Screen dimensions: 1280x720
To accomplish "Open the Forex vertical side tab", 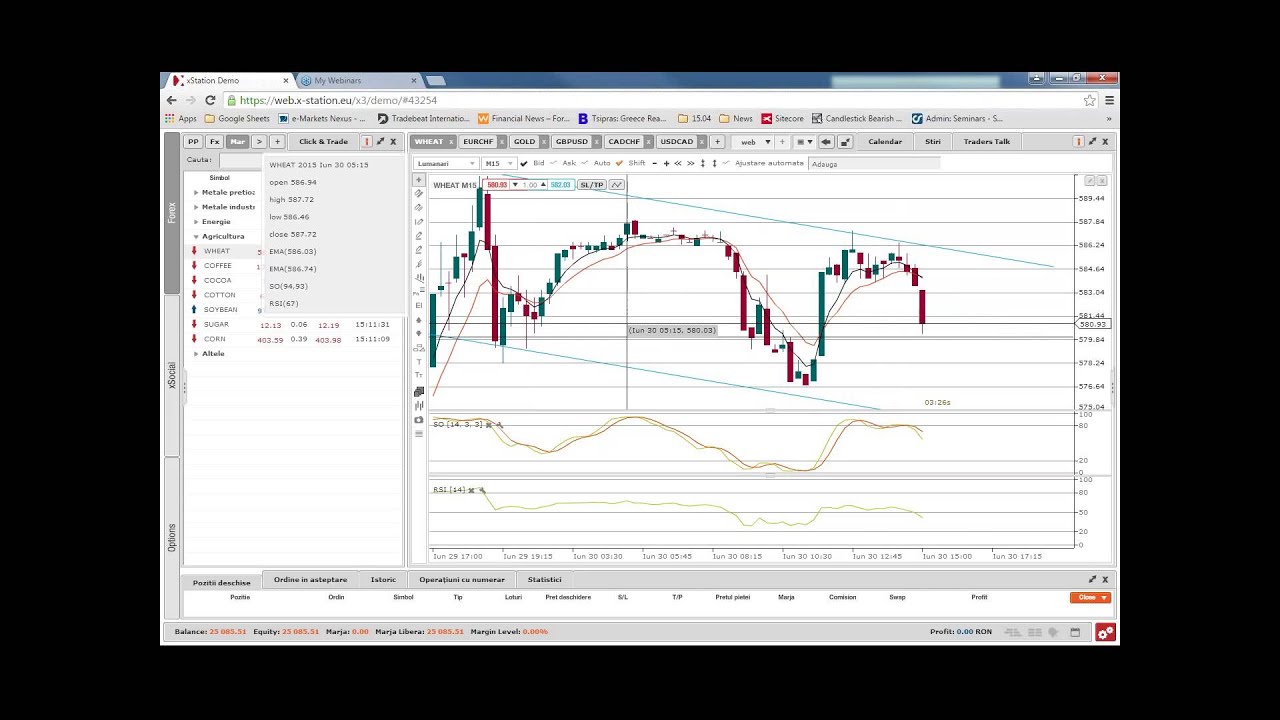I will [x=172, y=213].
